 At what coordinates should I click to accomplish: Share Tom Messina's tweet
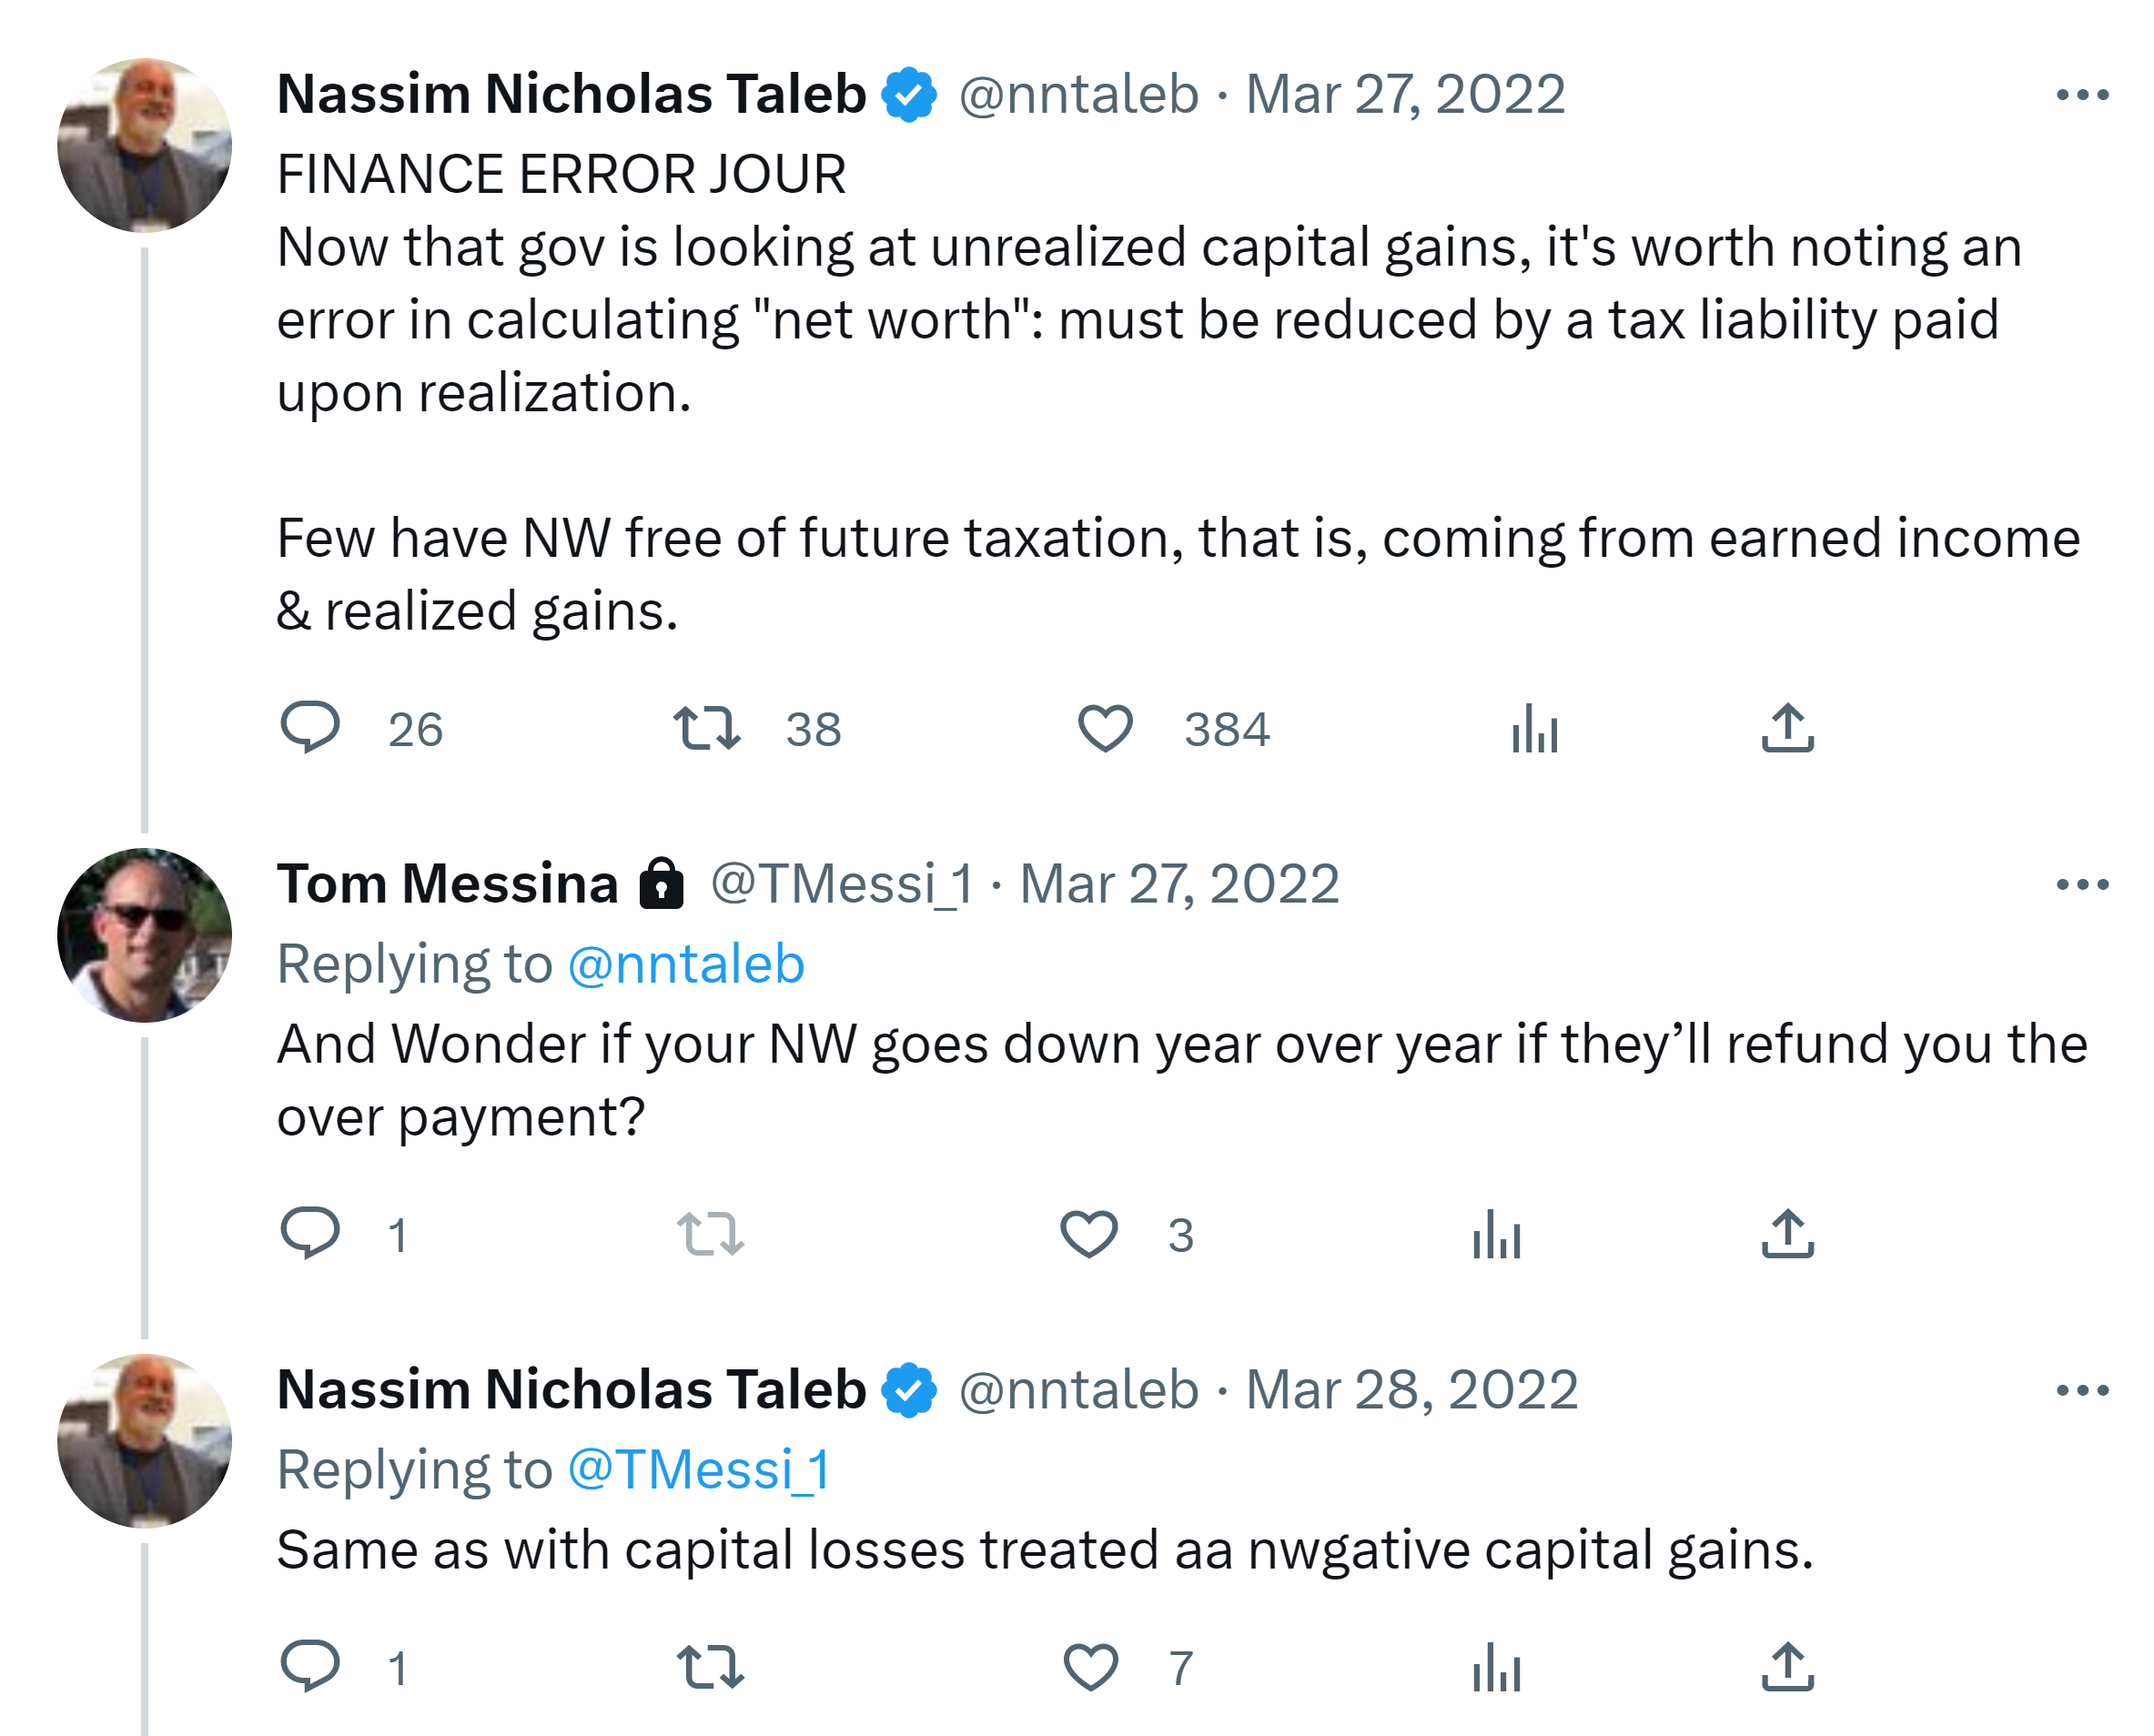[1787, 1234]
